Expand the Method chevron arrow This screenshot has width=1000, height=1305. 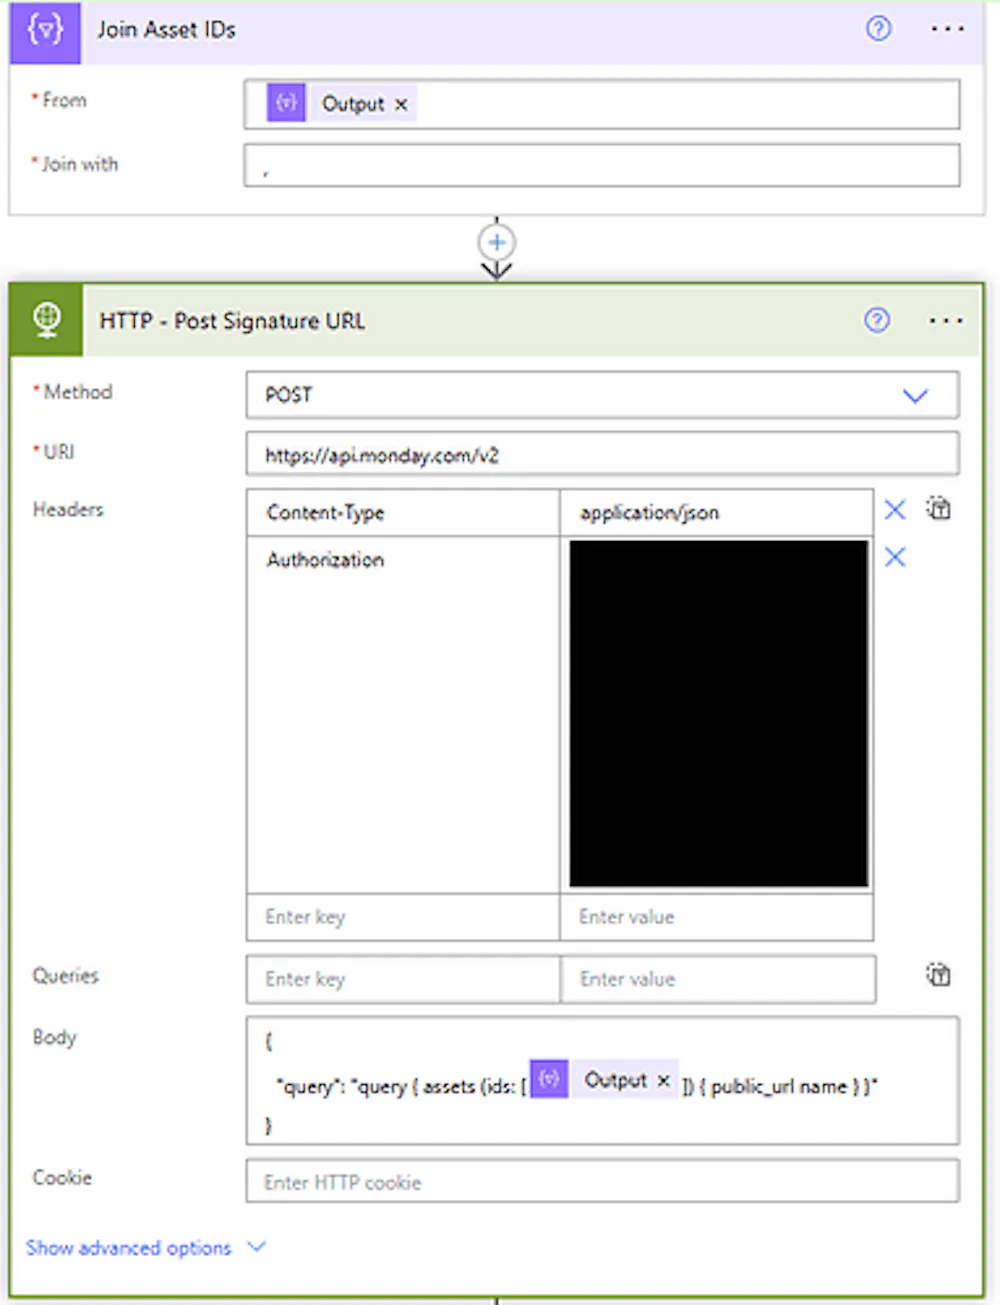915,396
